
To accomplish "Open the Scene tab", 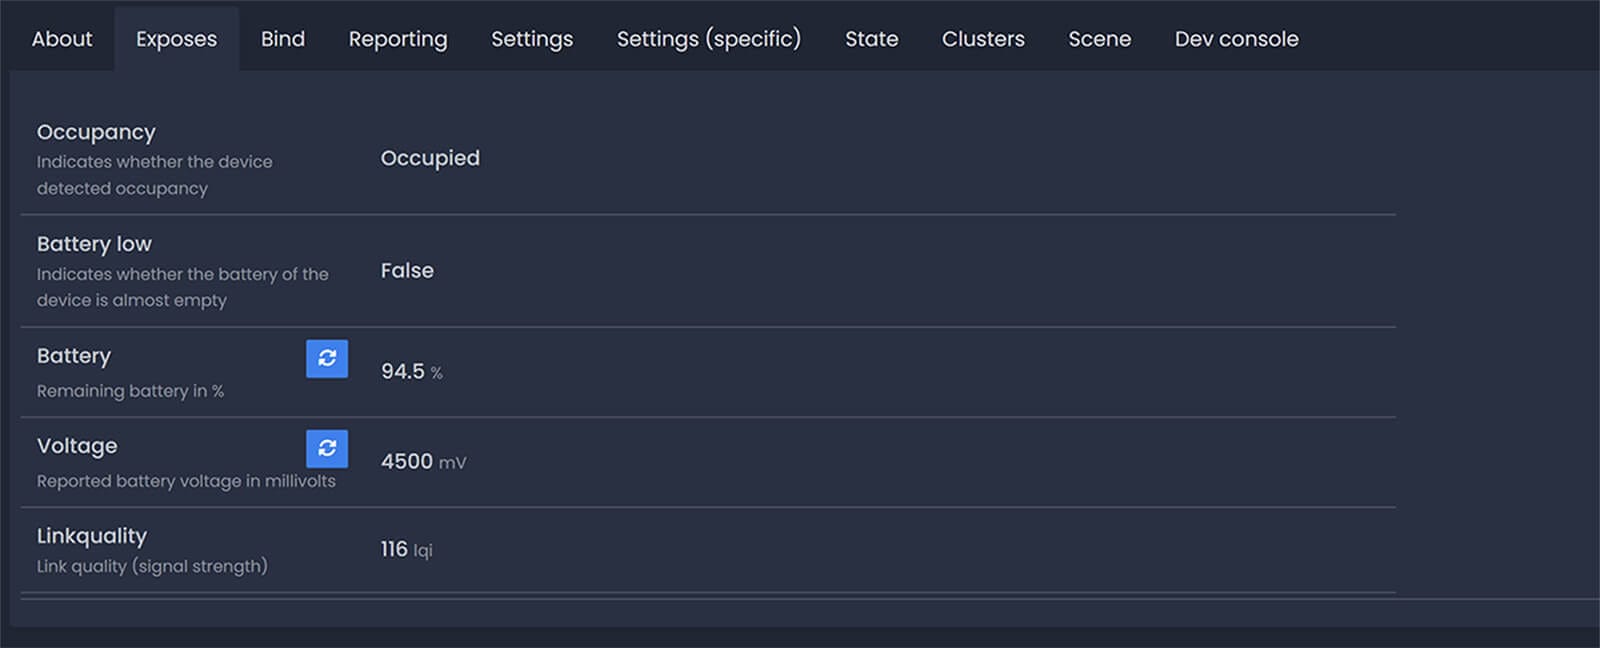I will tap(1099, 39).
